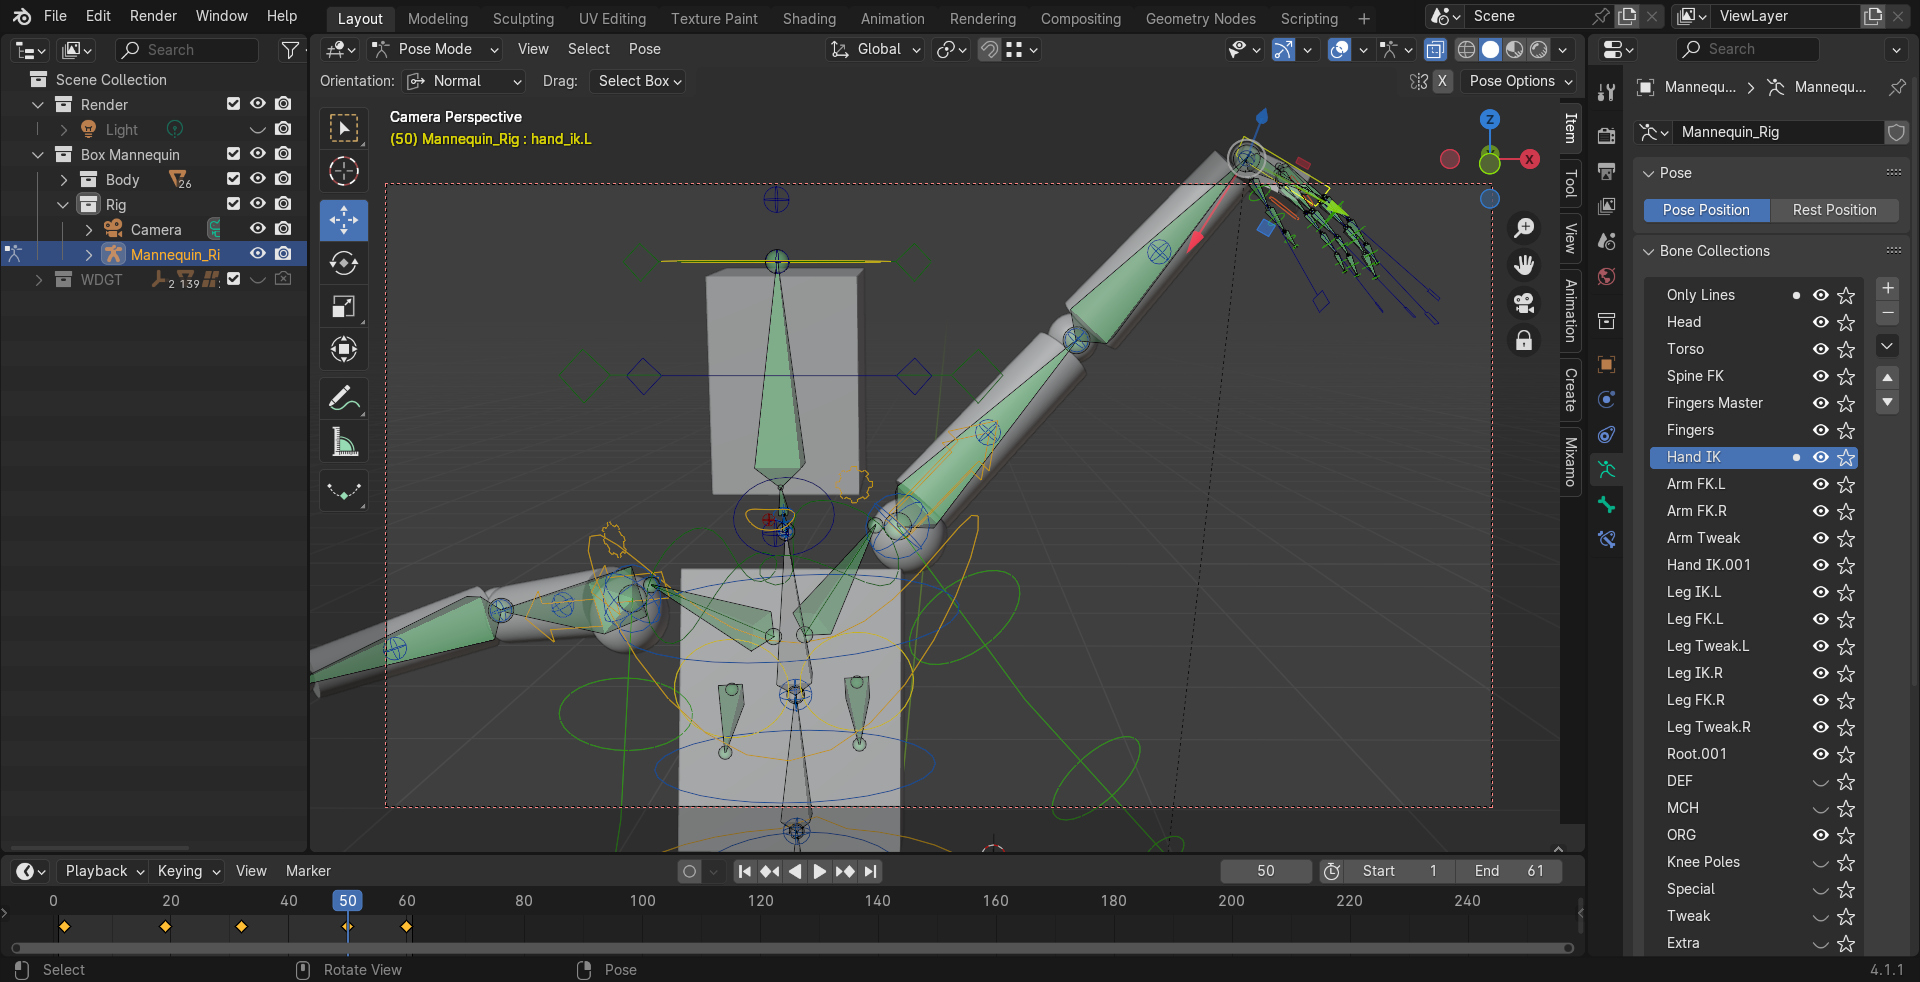
Task: Switch to Geometry Nodes workspace tab
Action: [x=1200, y=19]
